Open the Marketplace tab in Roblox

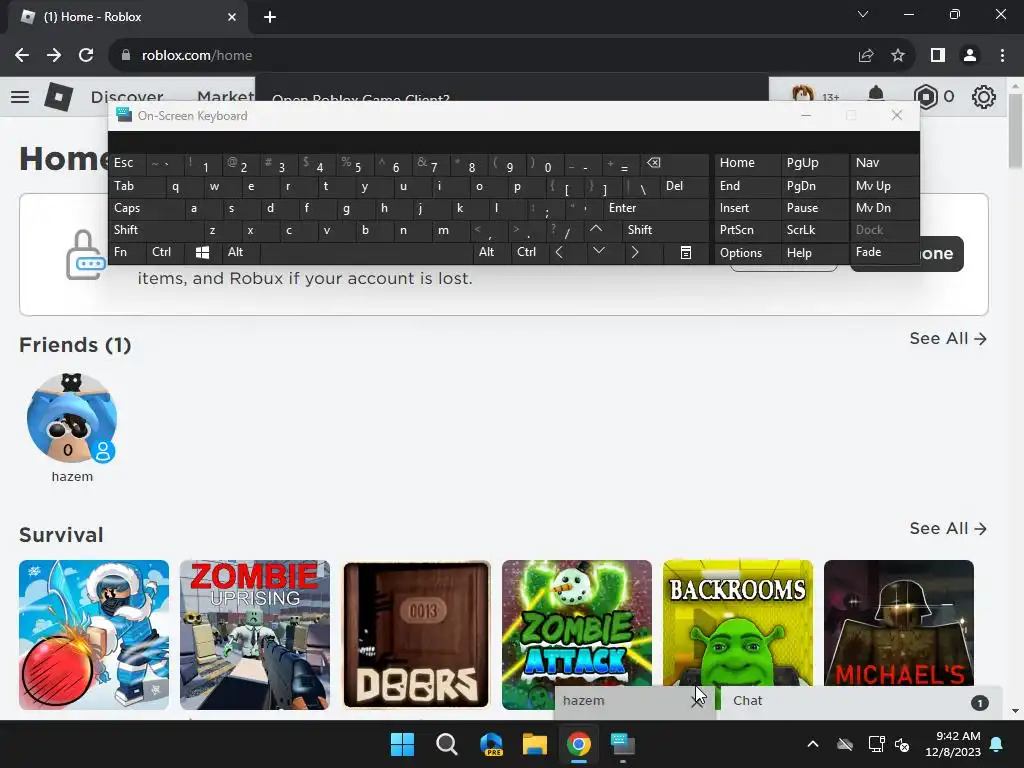(x=225, y=95)
